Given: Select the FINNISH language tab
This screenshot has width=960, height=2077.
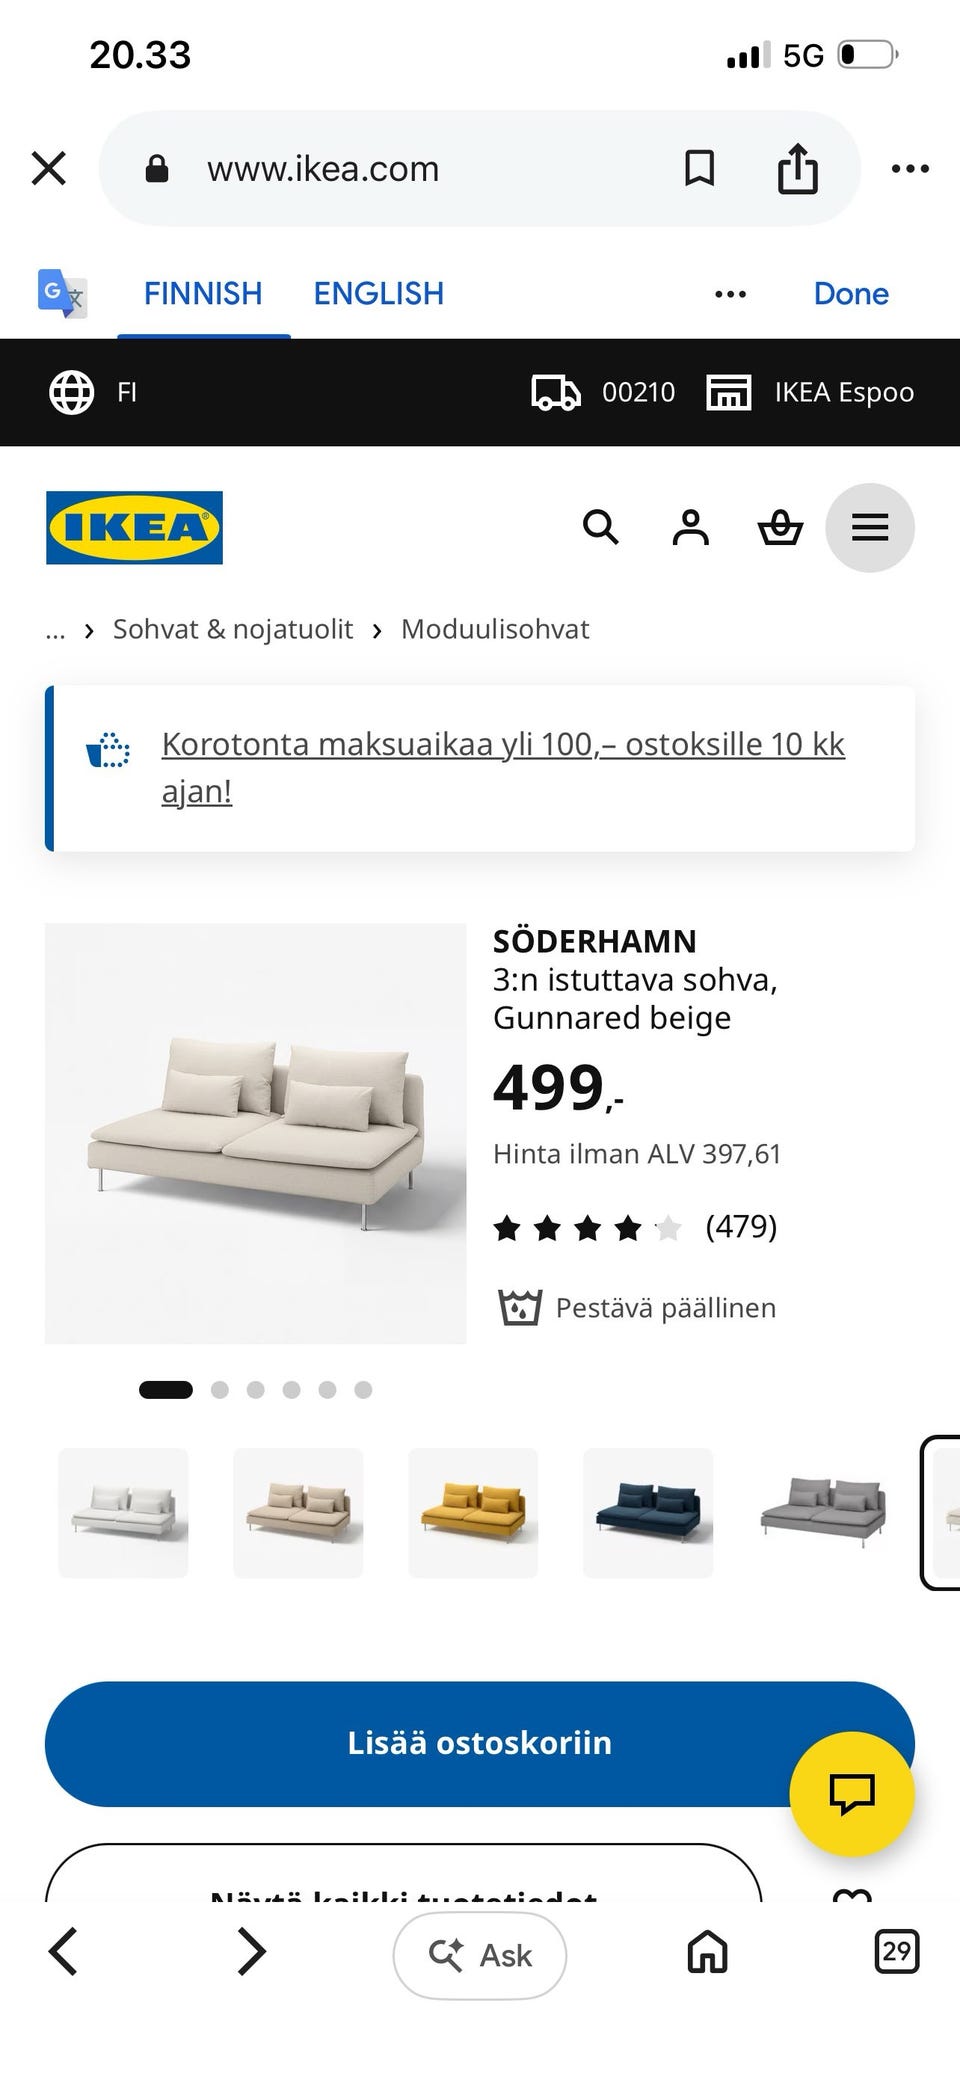Looking at the screenshot, I should [203, 293].
